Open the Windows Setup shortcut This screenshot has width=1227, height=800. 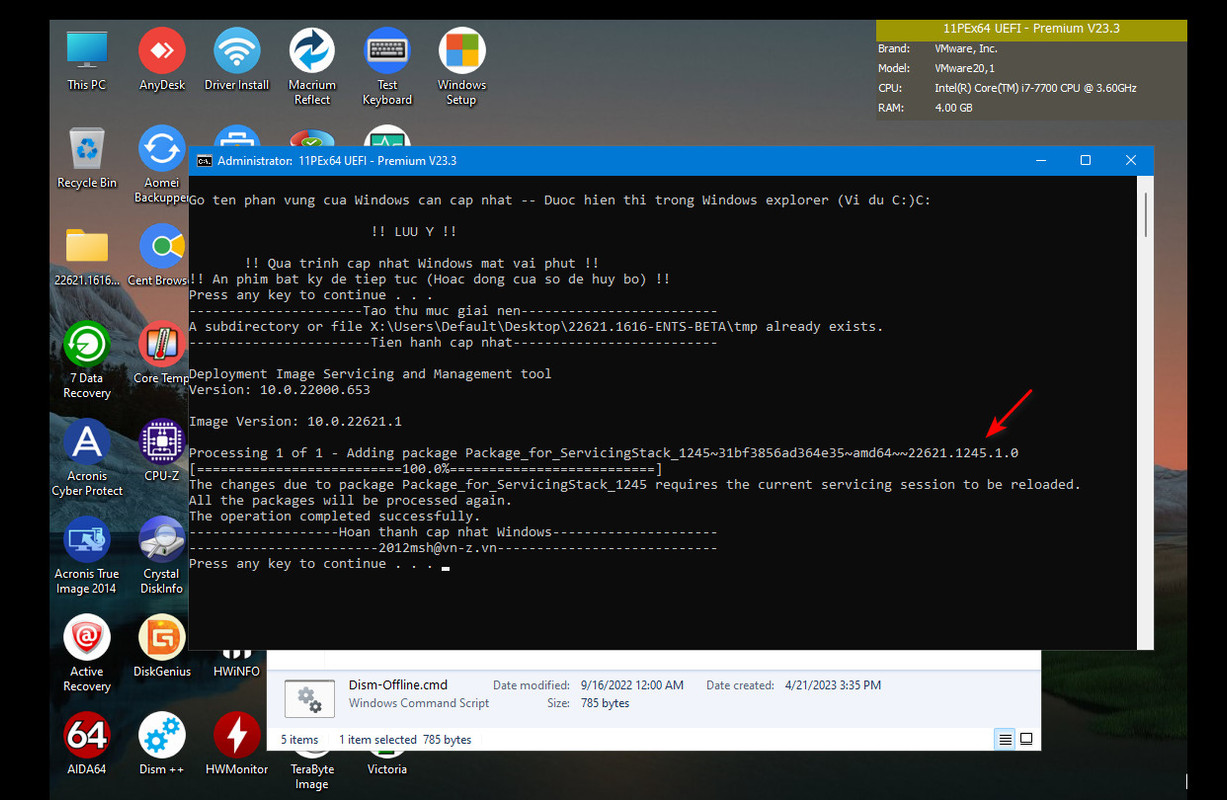point(462,67)
